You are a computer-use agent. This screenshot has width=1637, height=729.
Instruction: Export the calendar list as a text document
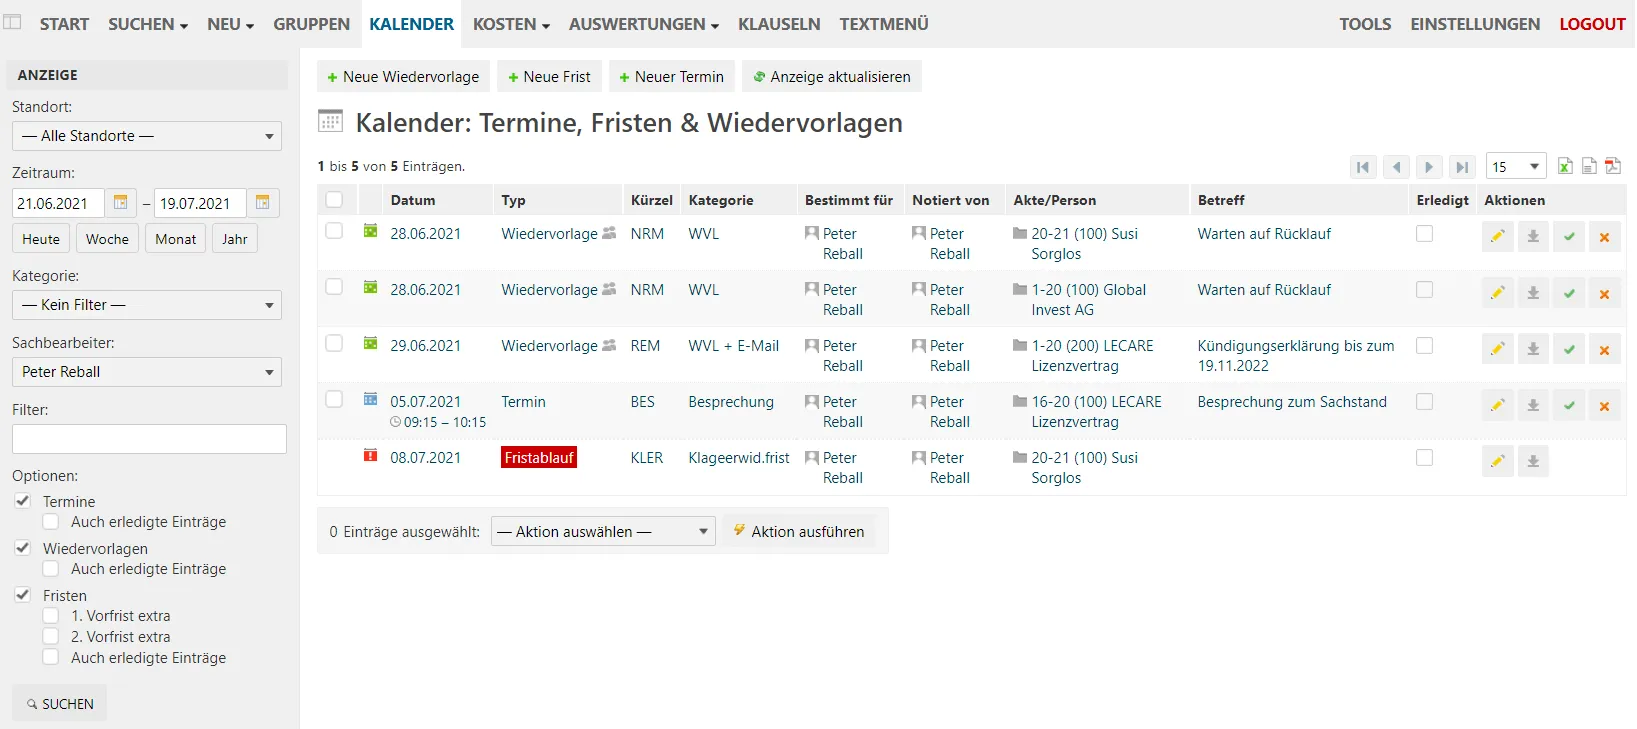(x=1589, y=166)
